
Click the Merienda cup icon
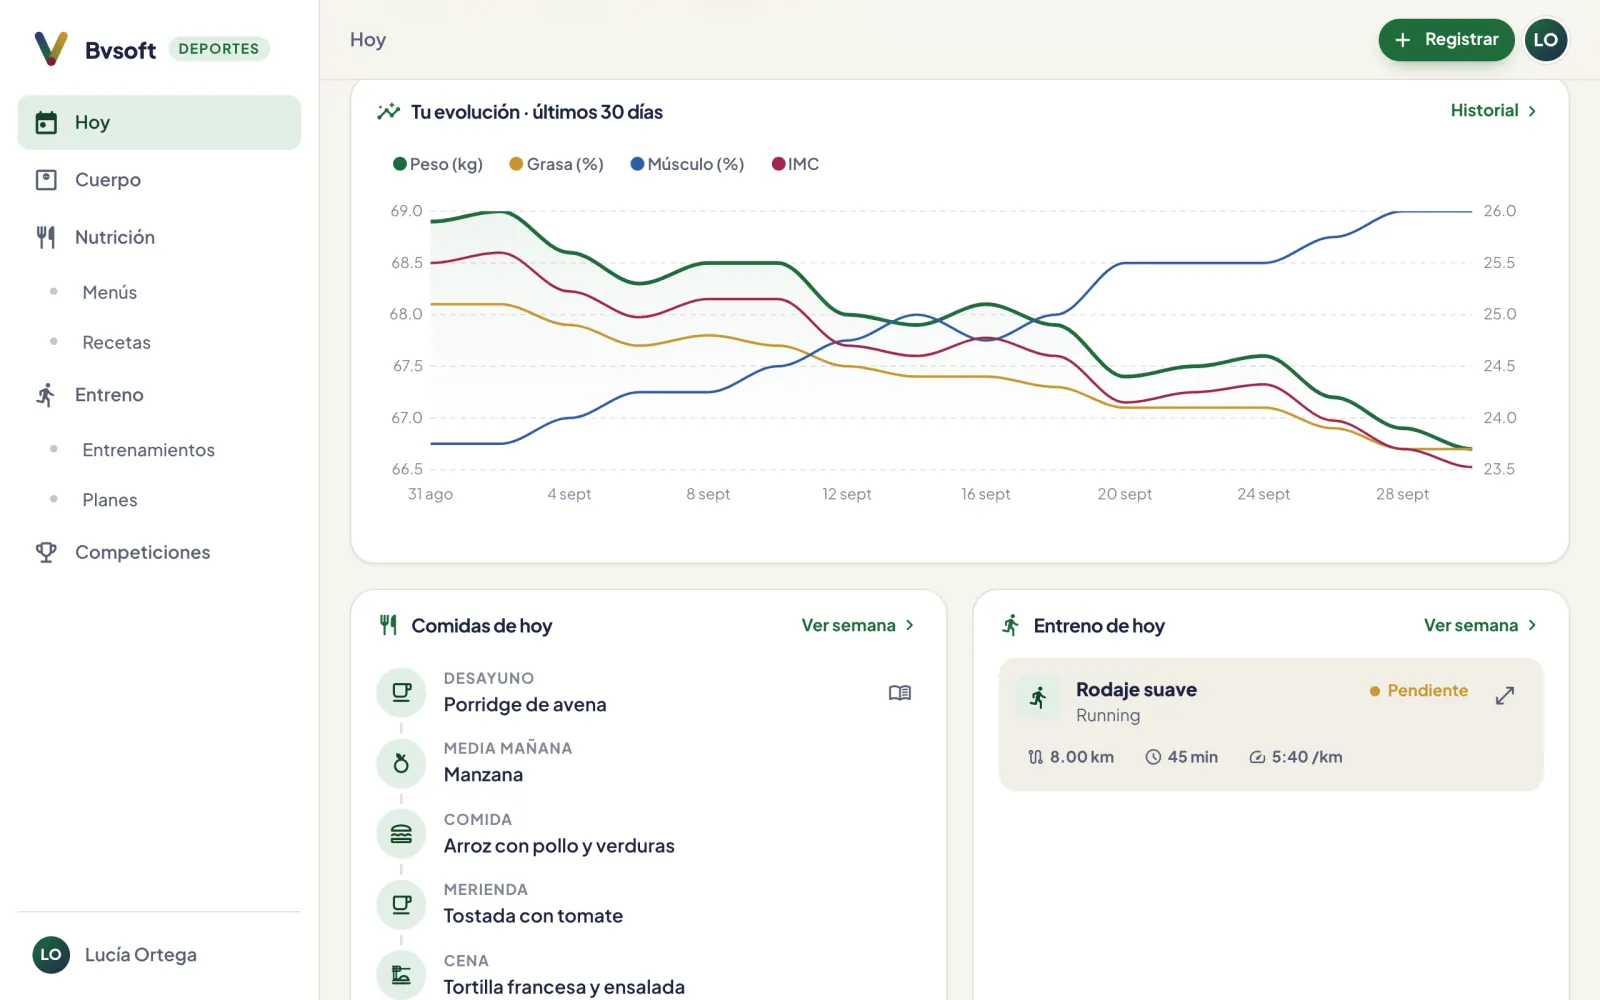[401, 904]
